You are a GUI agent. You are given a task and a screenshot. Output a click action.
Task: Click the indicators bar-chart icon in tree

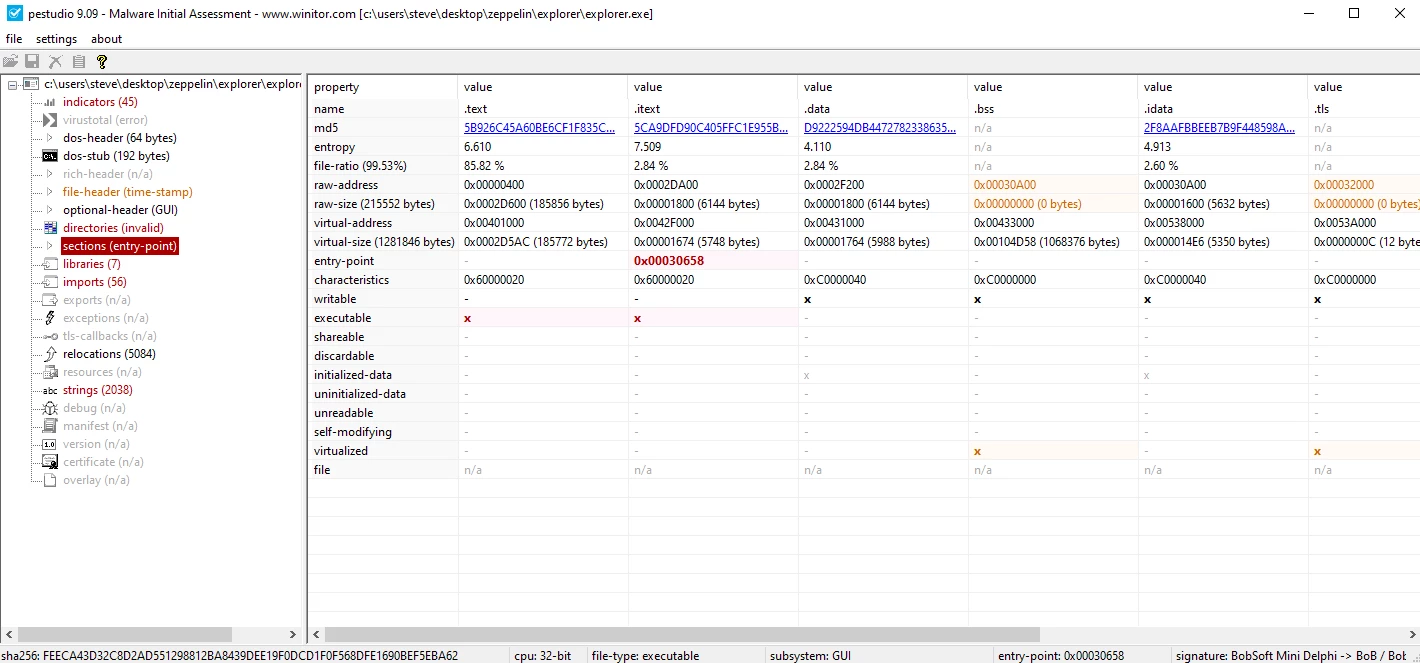pyautogui.click(x=50, y=102)
